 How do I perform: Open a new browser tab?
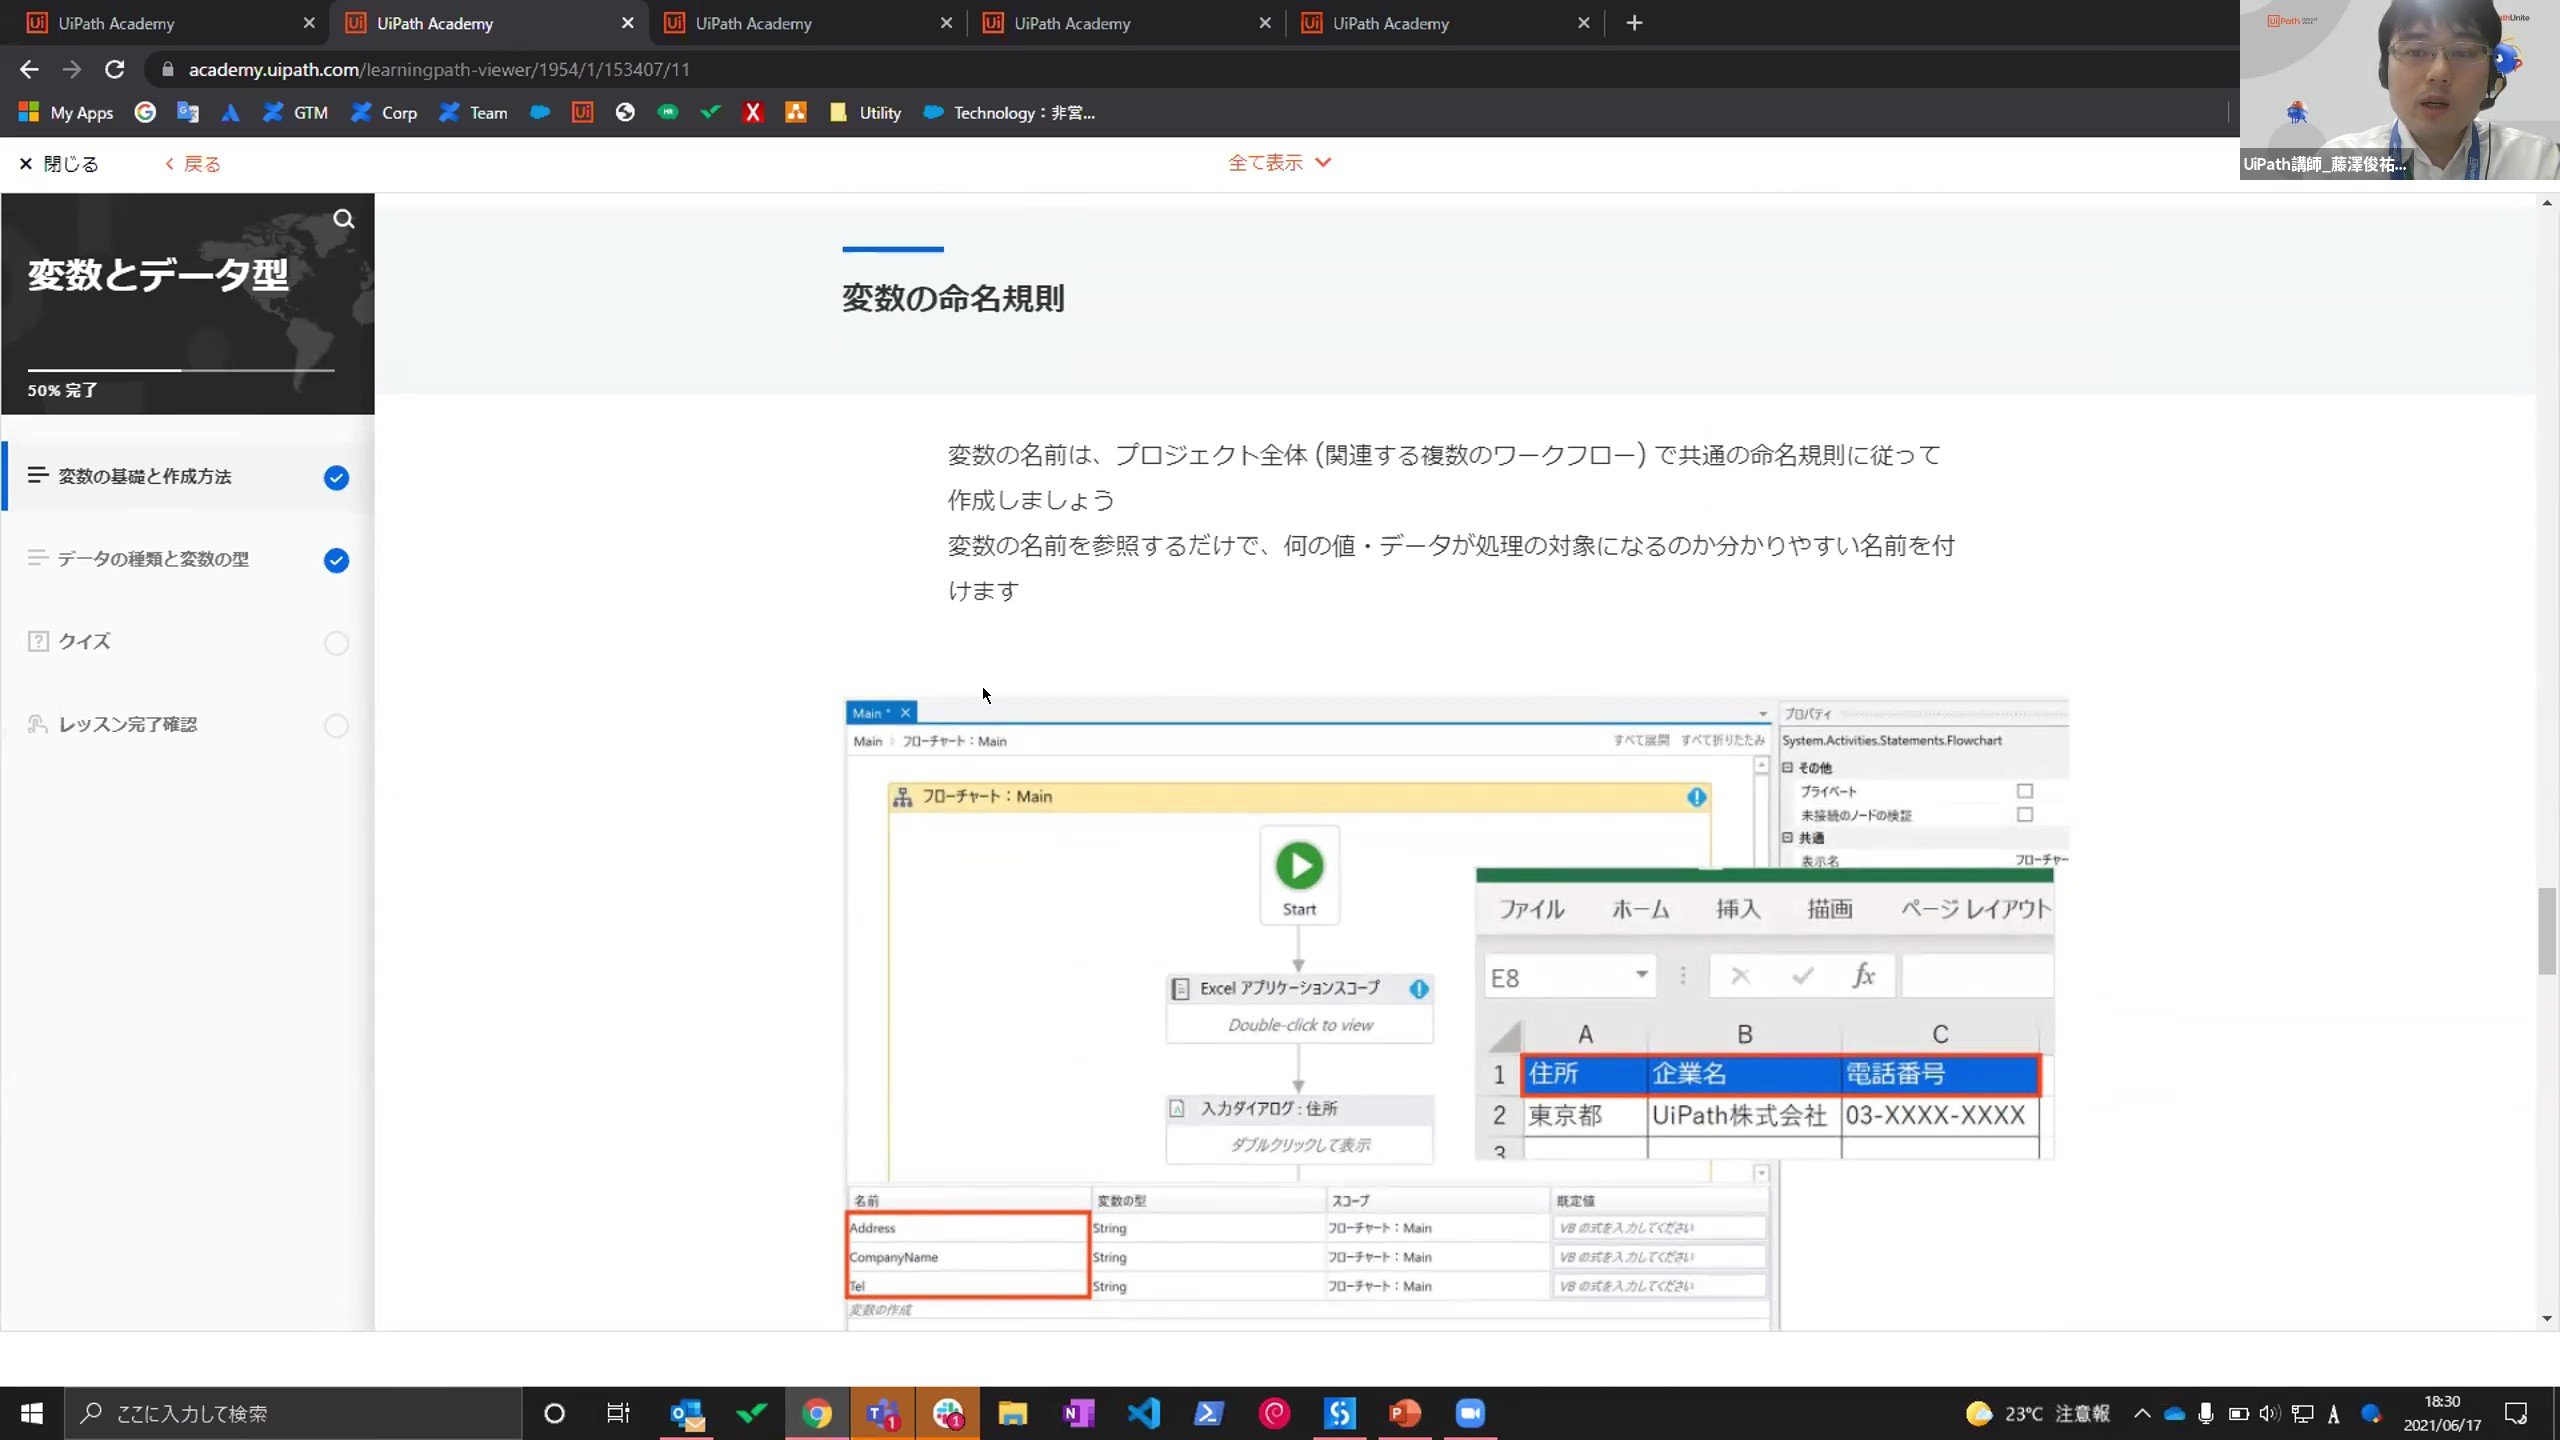point(1634,22)
